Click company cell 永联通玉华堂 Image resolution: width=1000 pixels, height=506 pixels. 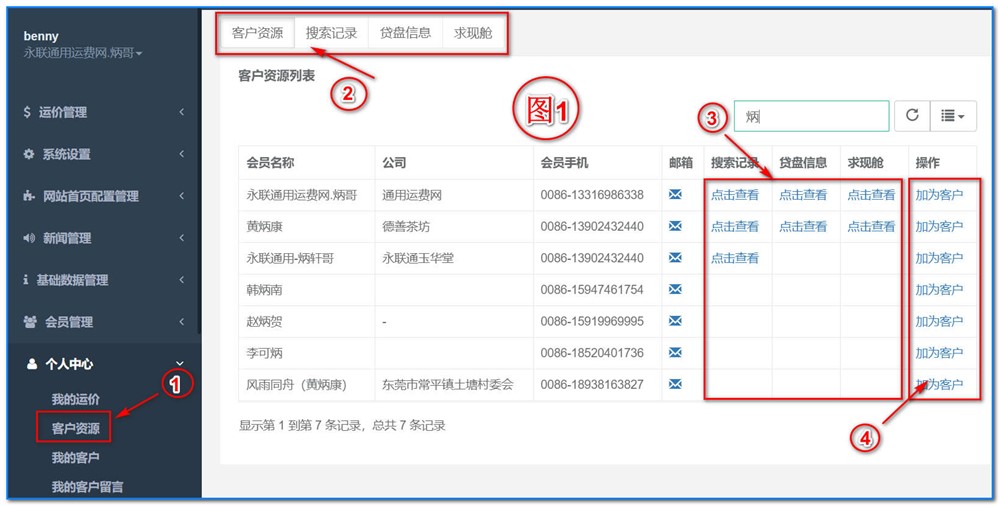click(x=418, y=258)
